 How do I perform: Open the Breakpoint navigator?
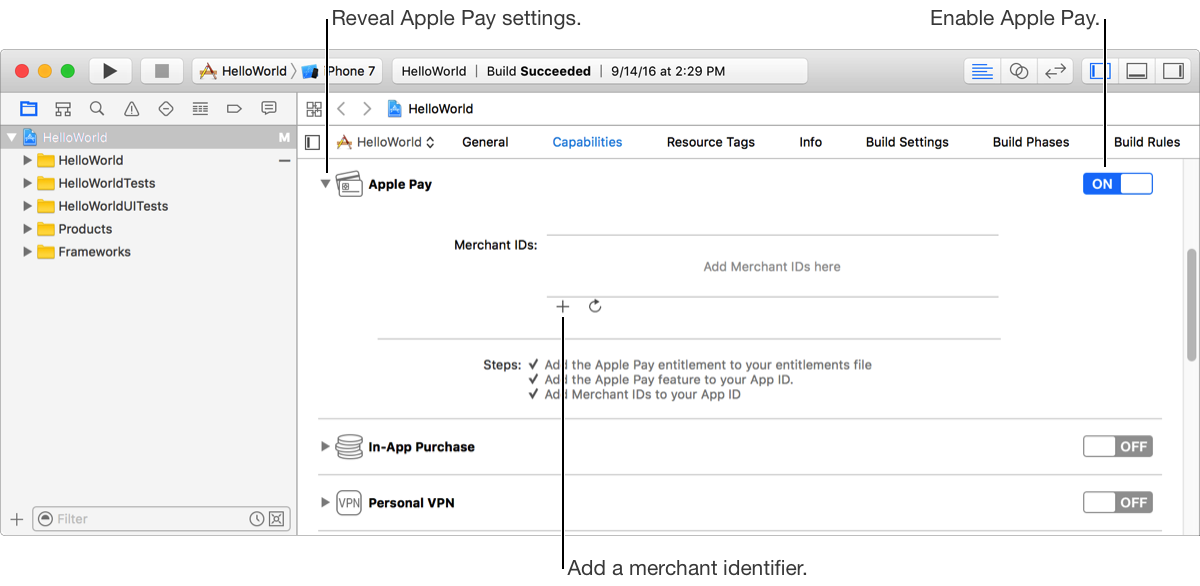(x=234, y=108)
